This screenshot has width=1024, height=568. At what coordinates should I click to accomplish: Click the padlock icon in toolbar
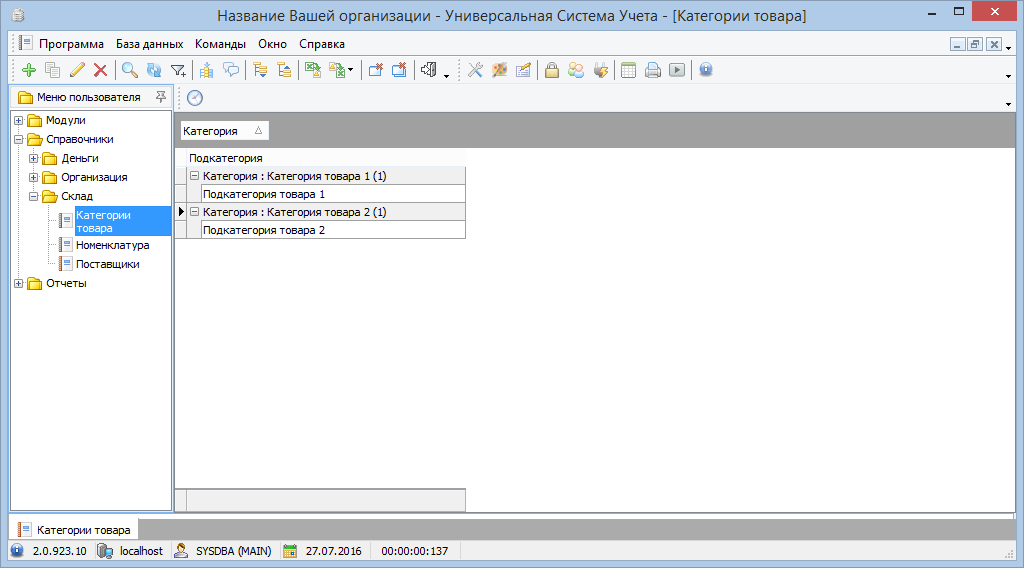(x=551, y=70)
